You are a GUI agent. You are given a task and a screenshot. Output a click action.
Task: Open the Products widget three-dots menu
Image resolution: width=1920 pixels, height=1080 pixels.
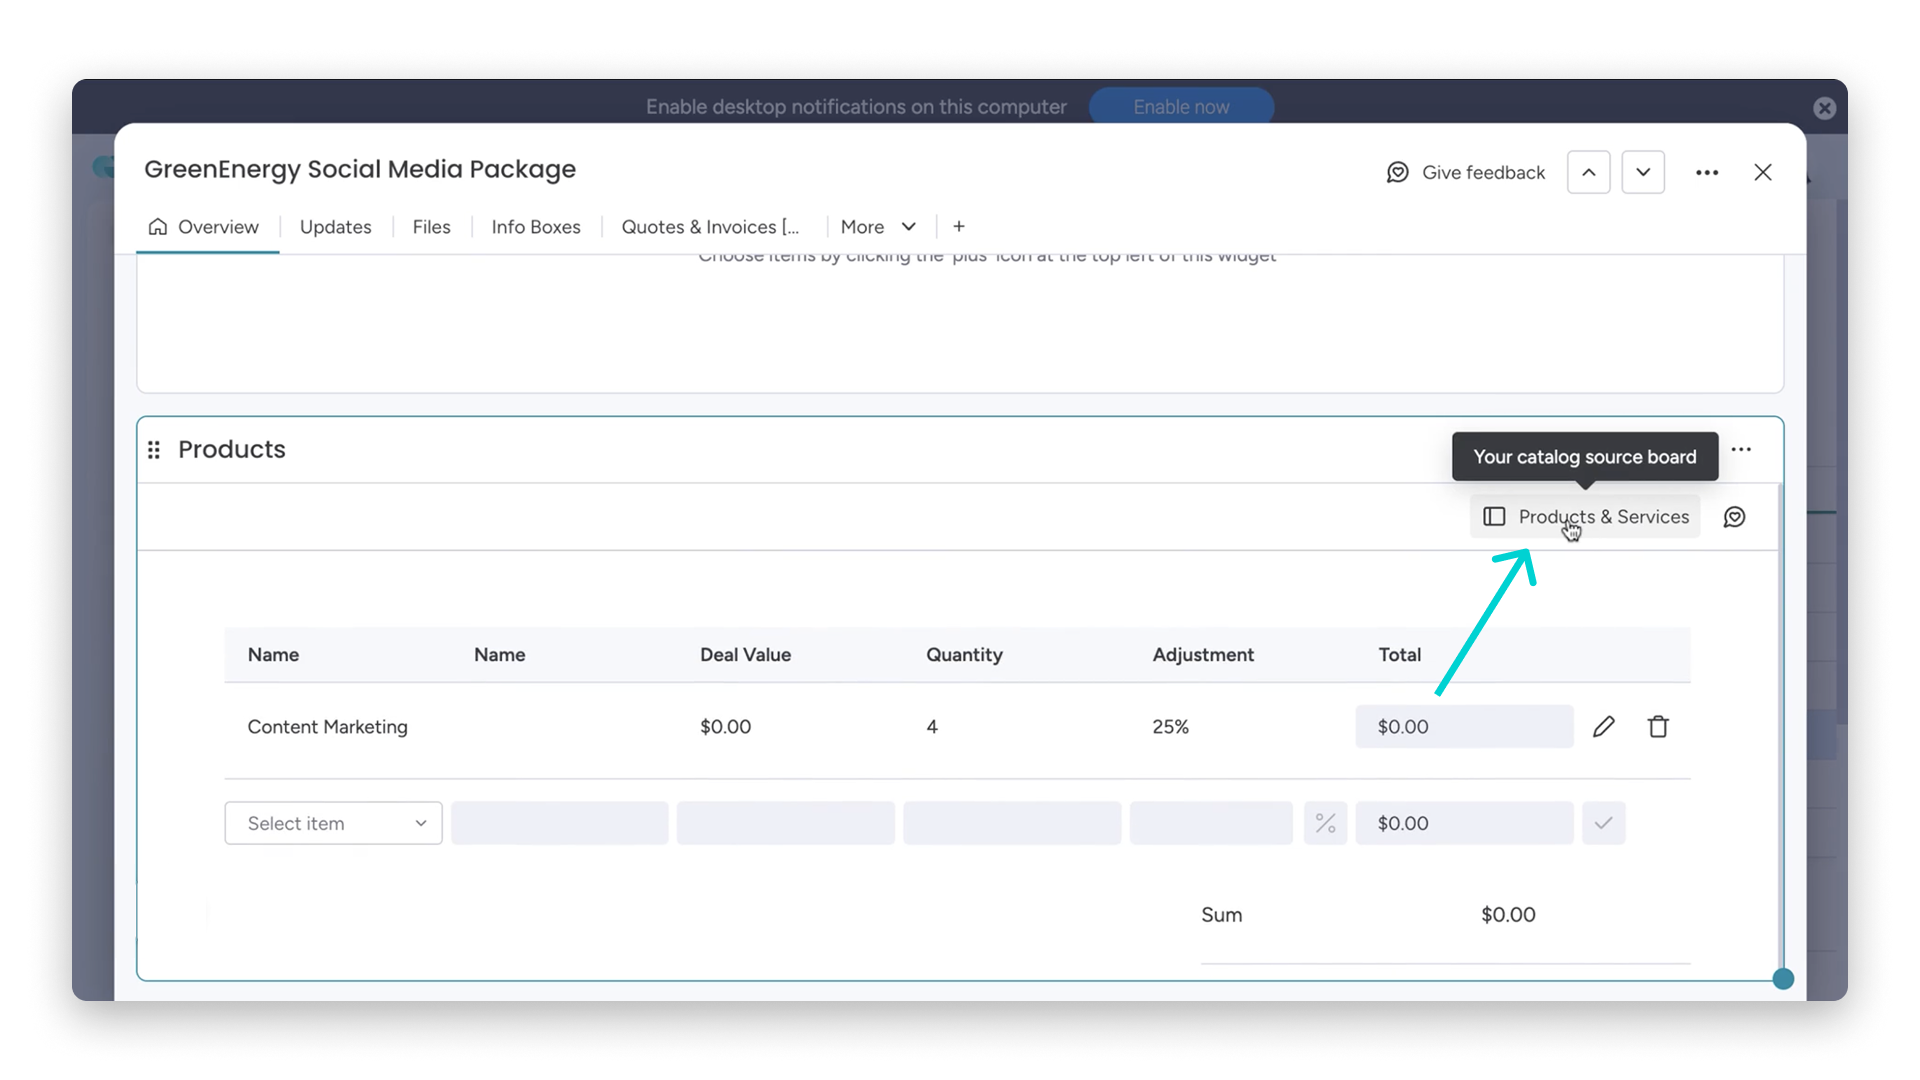[x=1741, y=449]
